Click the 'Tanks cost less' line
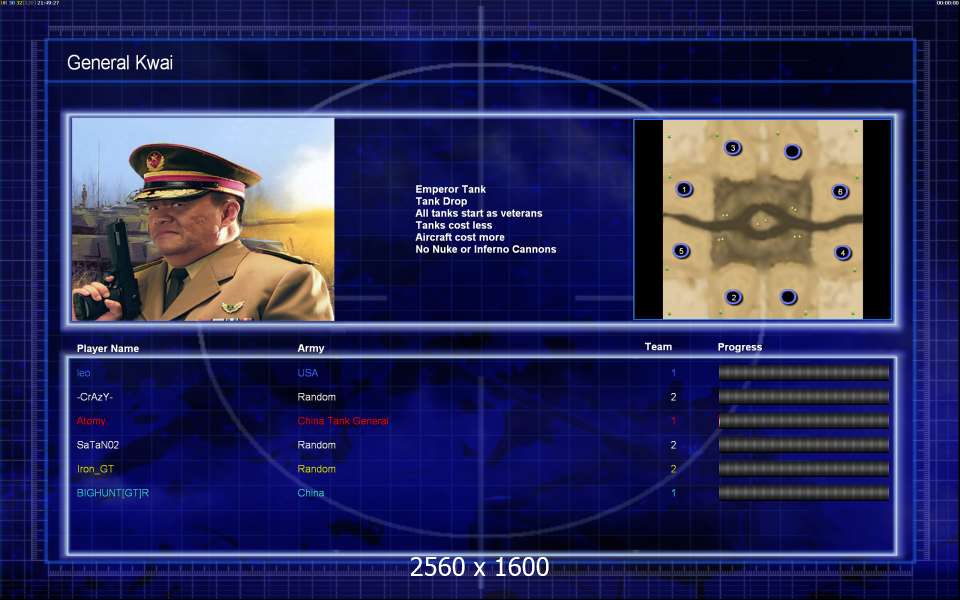The height and width of the screenshot is (600, 960). click(x=454, y=225)
